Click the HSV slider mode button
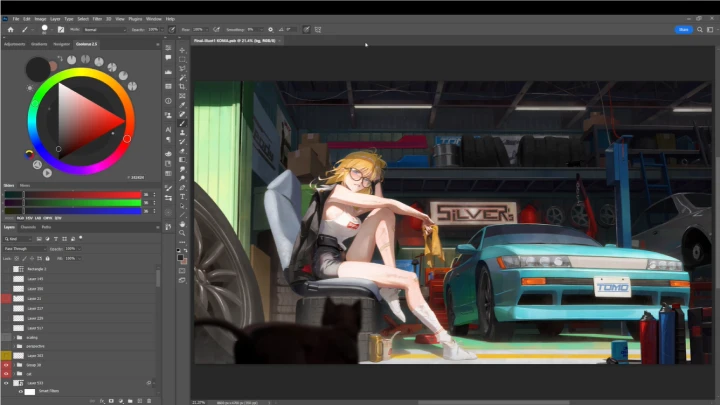Viewport: 720px width, 405px height. tap(29, 218)
